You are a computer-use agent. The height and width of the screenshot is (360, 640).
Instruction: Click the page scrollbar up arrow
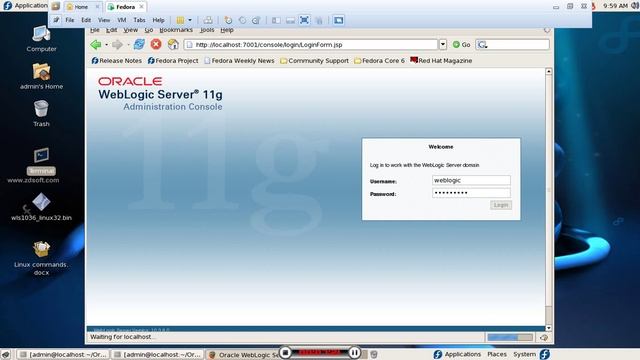click(x=549, y=71)
